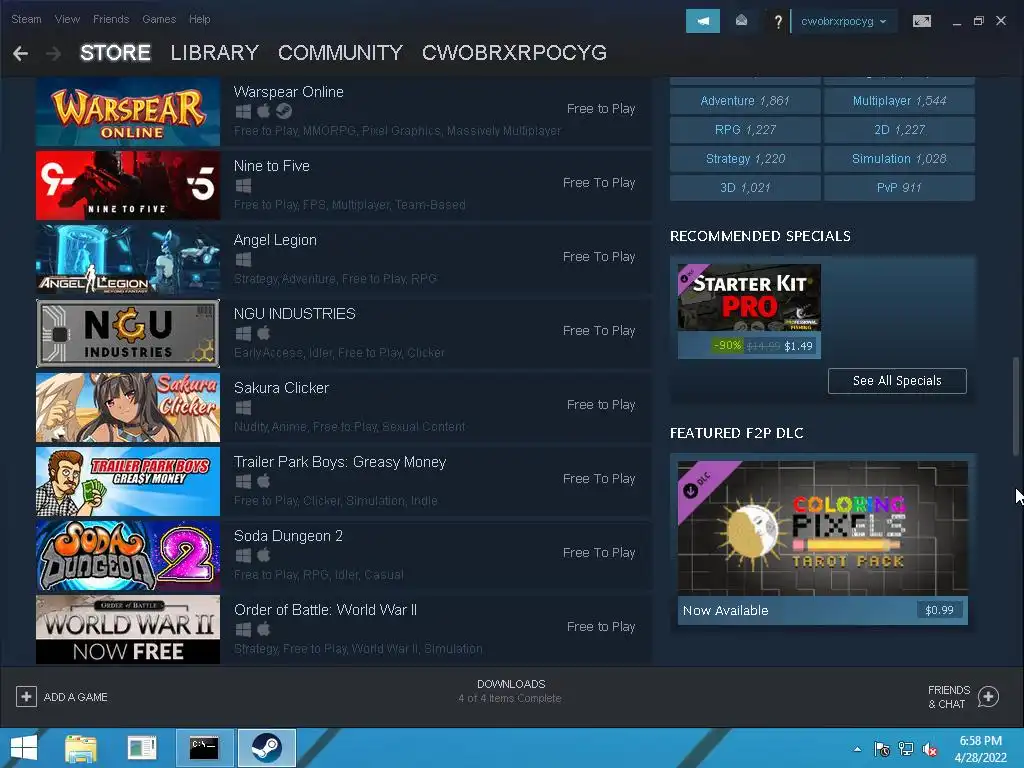Screen dimensions: 1024x768
Task: Click Apple icon under Trailer Park Boys
Action: click(x=264, y=482)
